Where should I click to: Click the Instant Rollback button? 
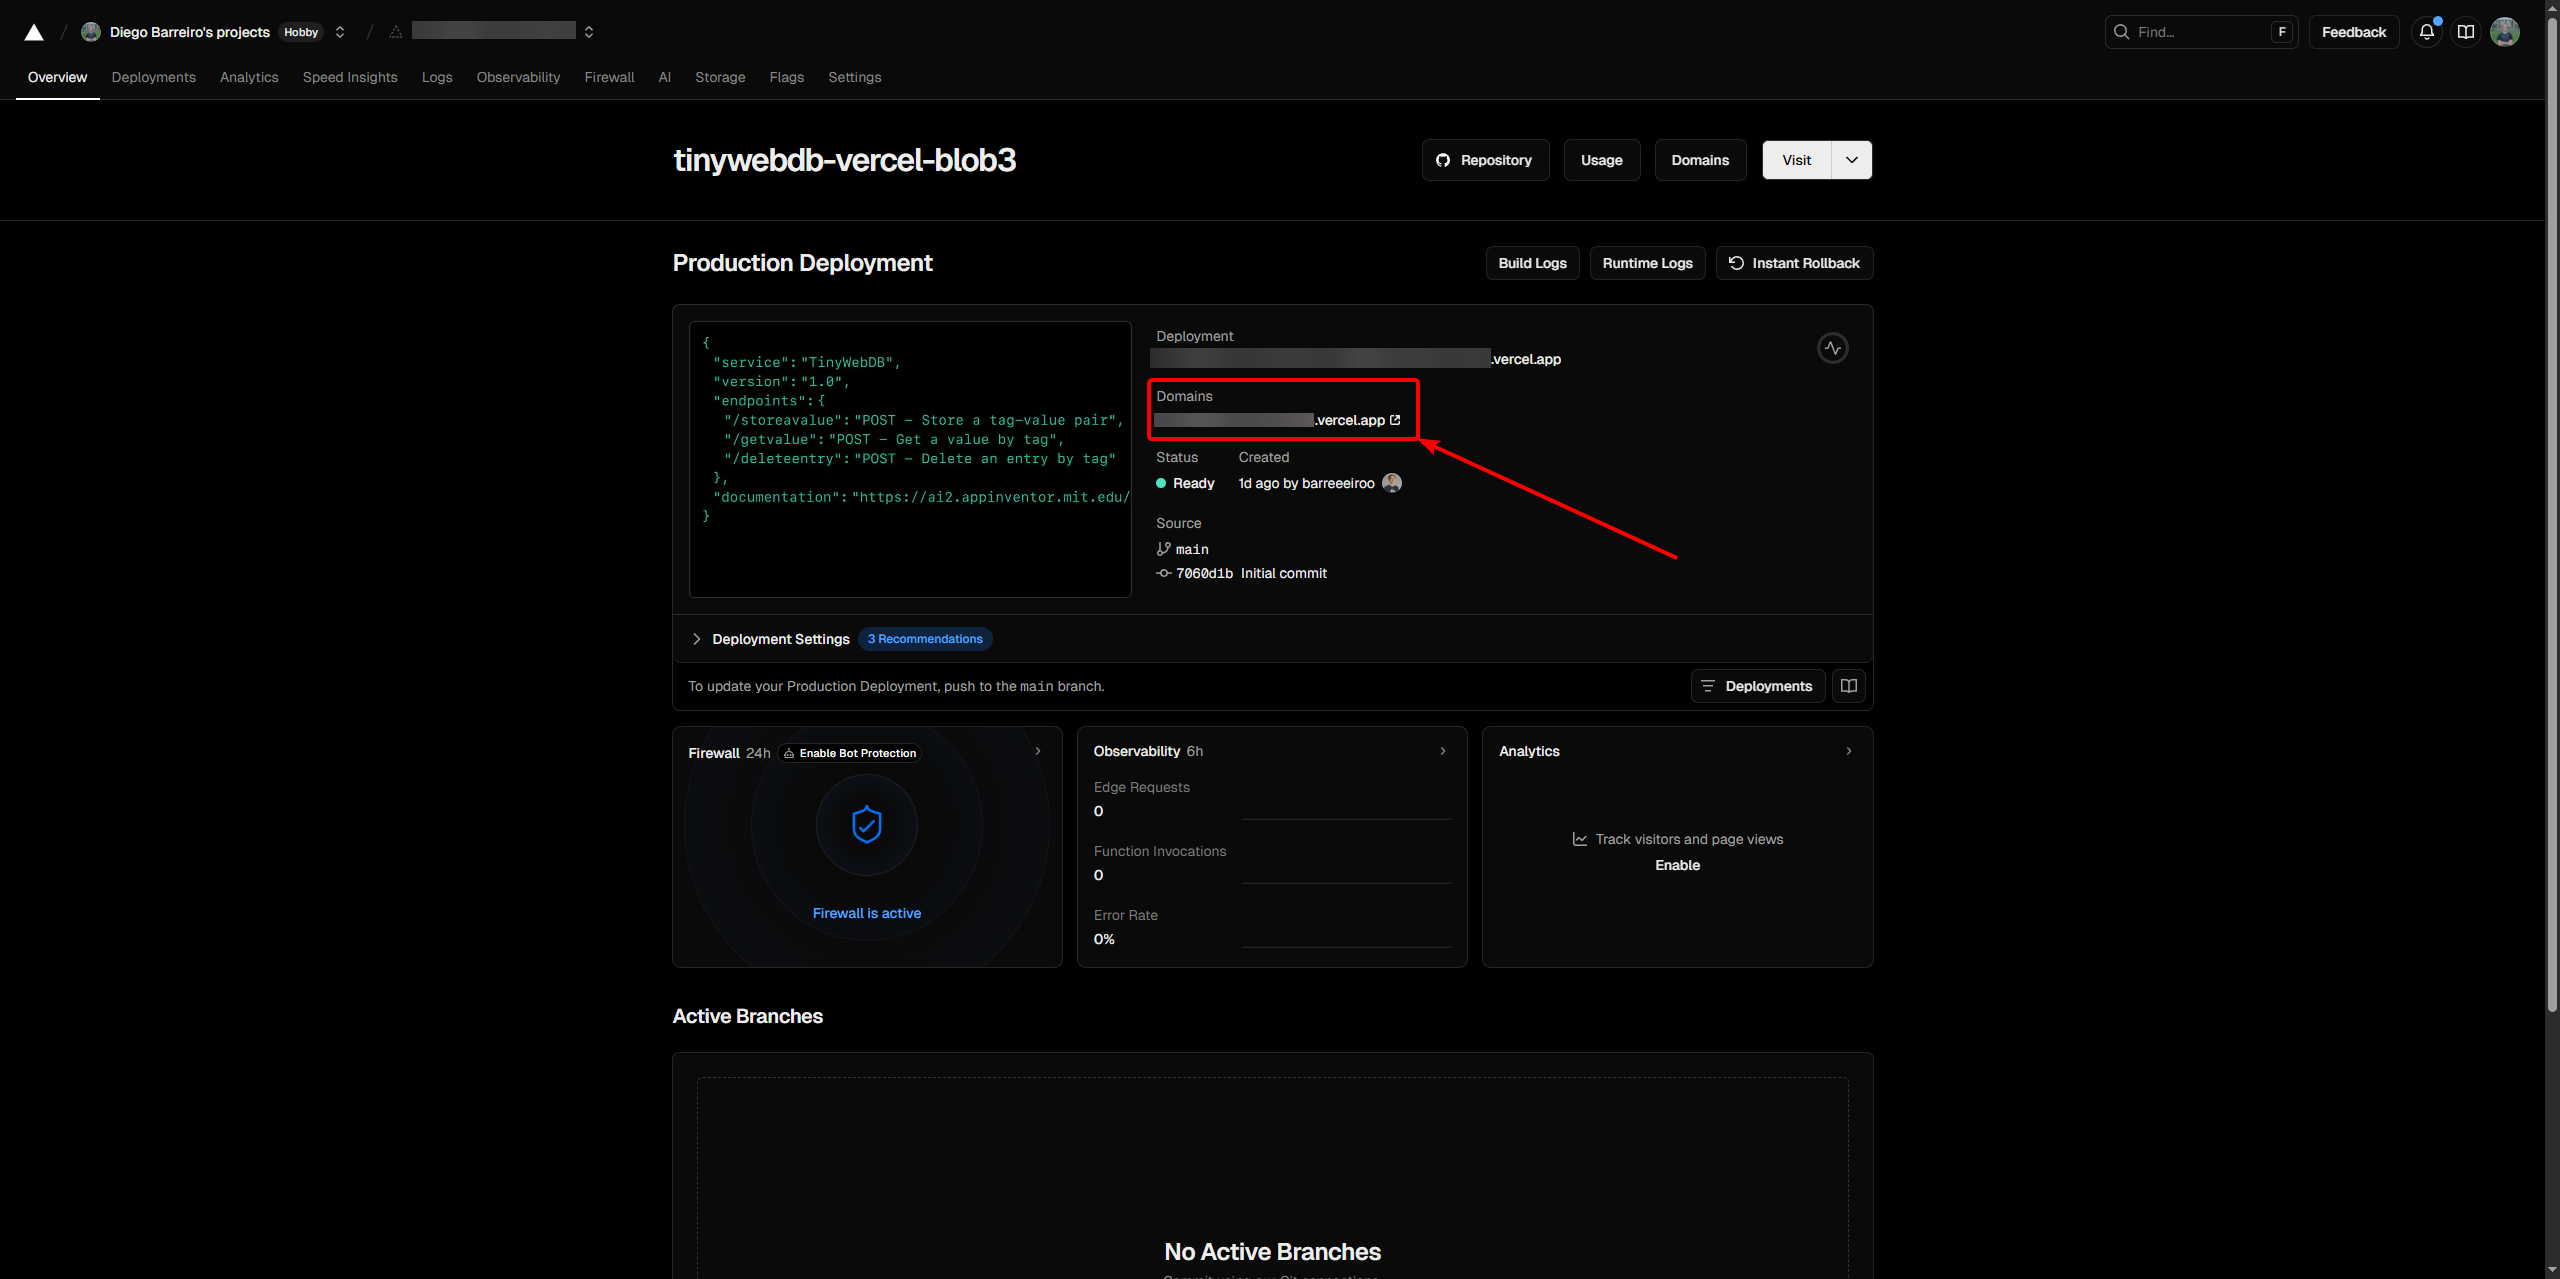click(x=1794, y=263)
